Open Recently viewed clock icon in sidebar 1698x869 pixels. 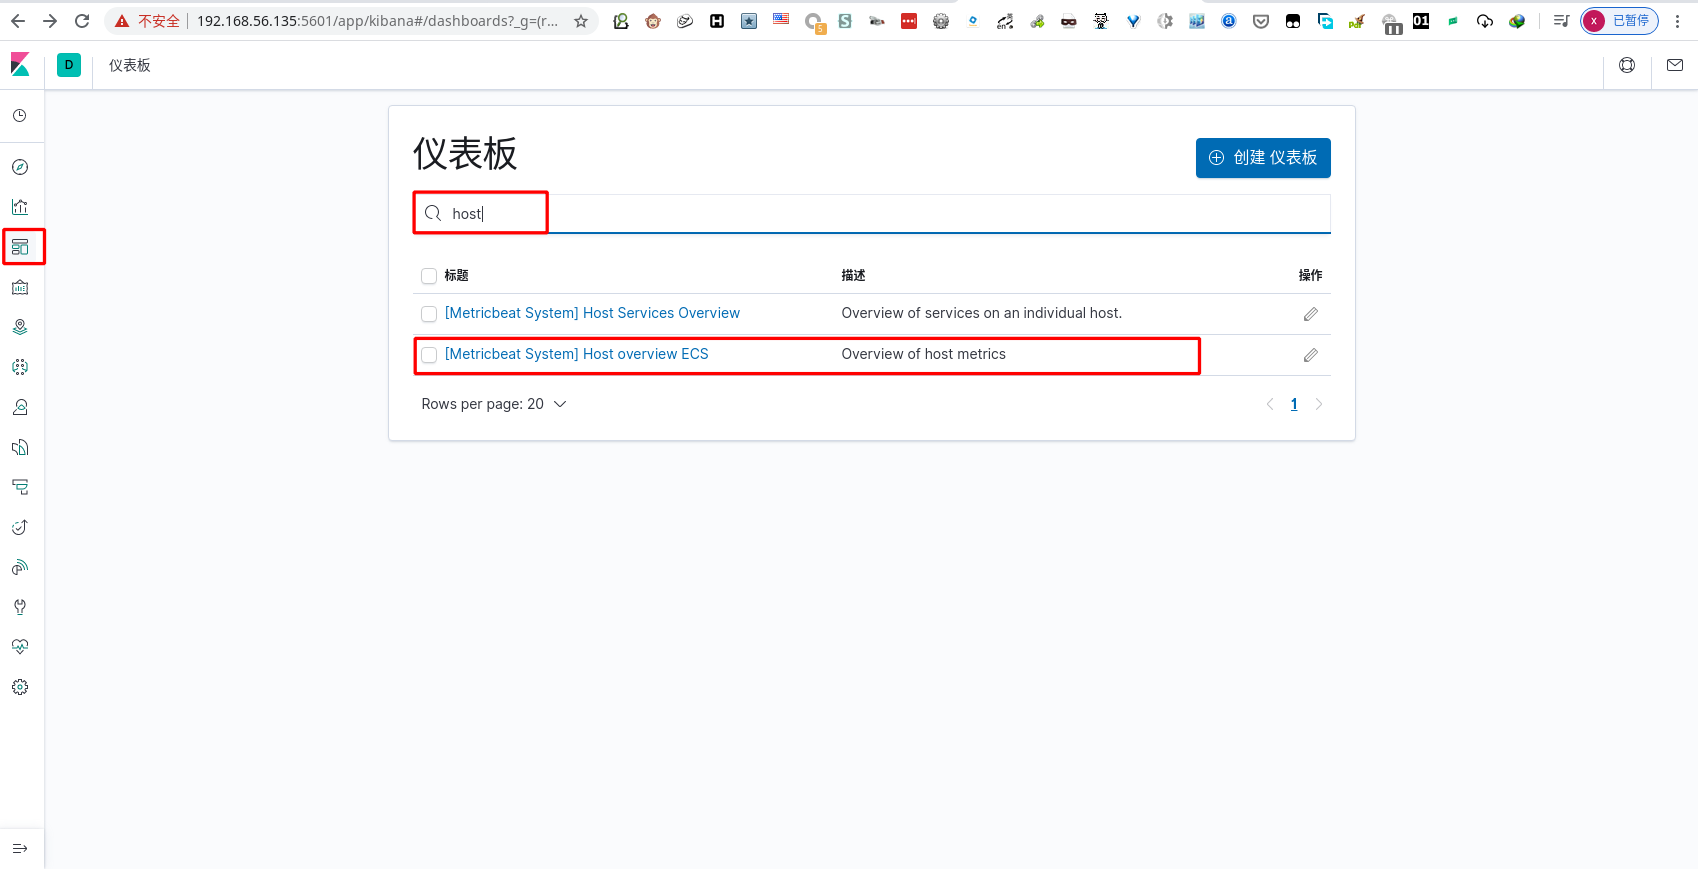click(x=20, y=116)
